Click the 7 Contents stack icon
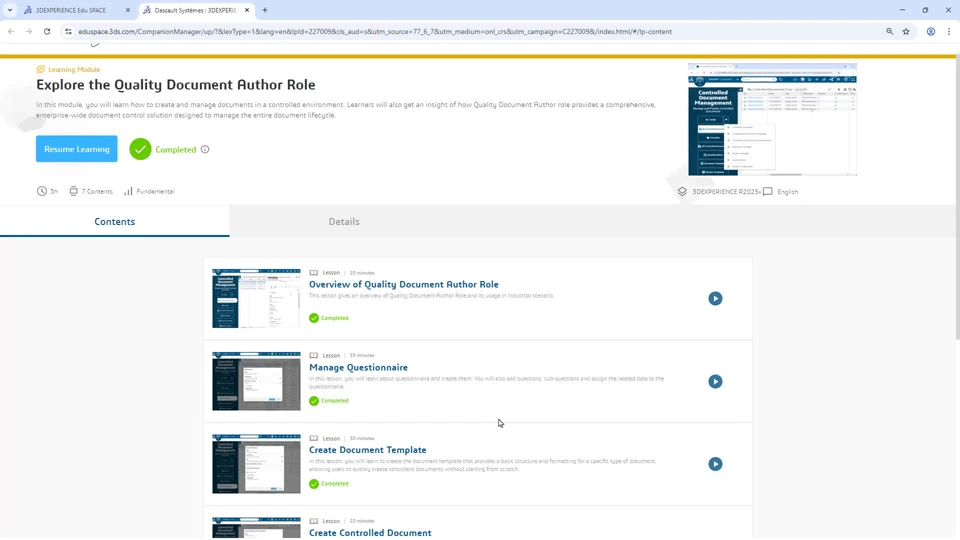 pyautogui.click(x=73, y=191)
